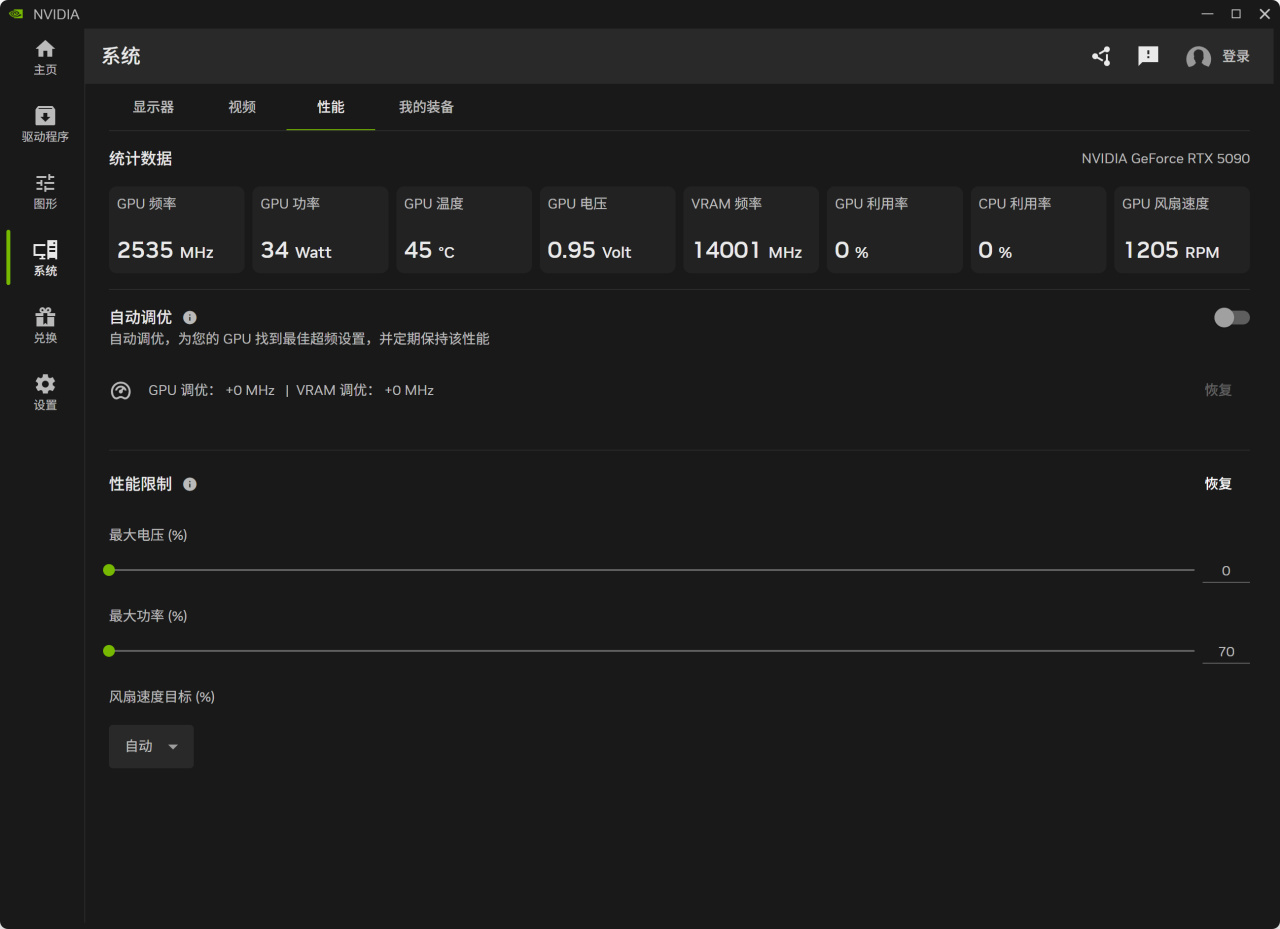Click the NVIDIA logo in the title bar
The width and height of the screenshot is (1280, 929).
[15, 14]
